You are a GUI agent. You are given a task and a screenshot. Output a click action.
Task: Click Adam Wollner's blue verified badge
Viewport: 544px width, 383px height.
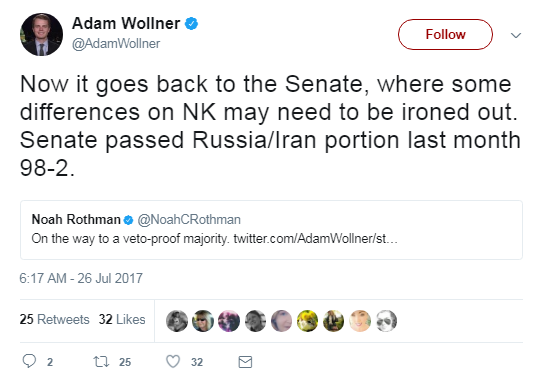(x=191, y=24)
